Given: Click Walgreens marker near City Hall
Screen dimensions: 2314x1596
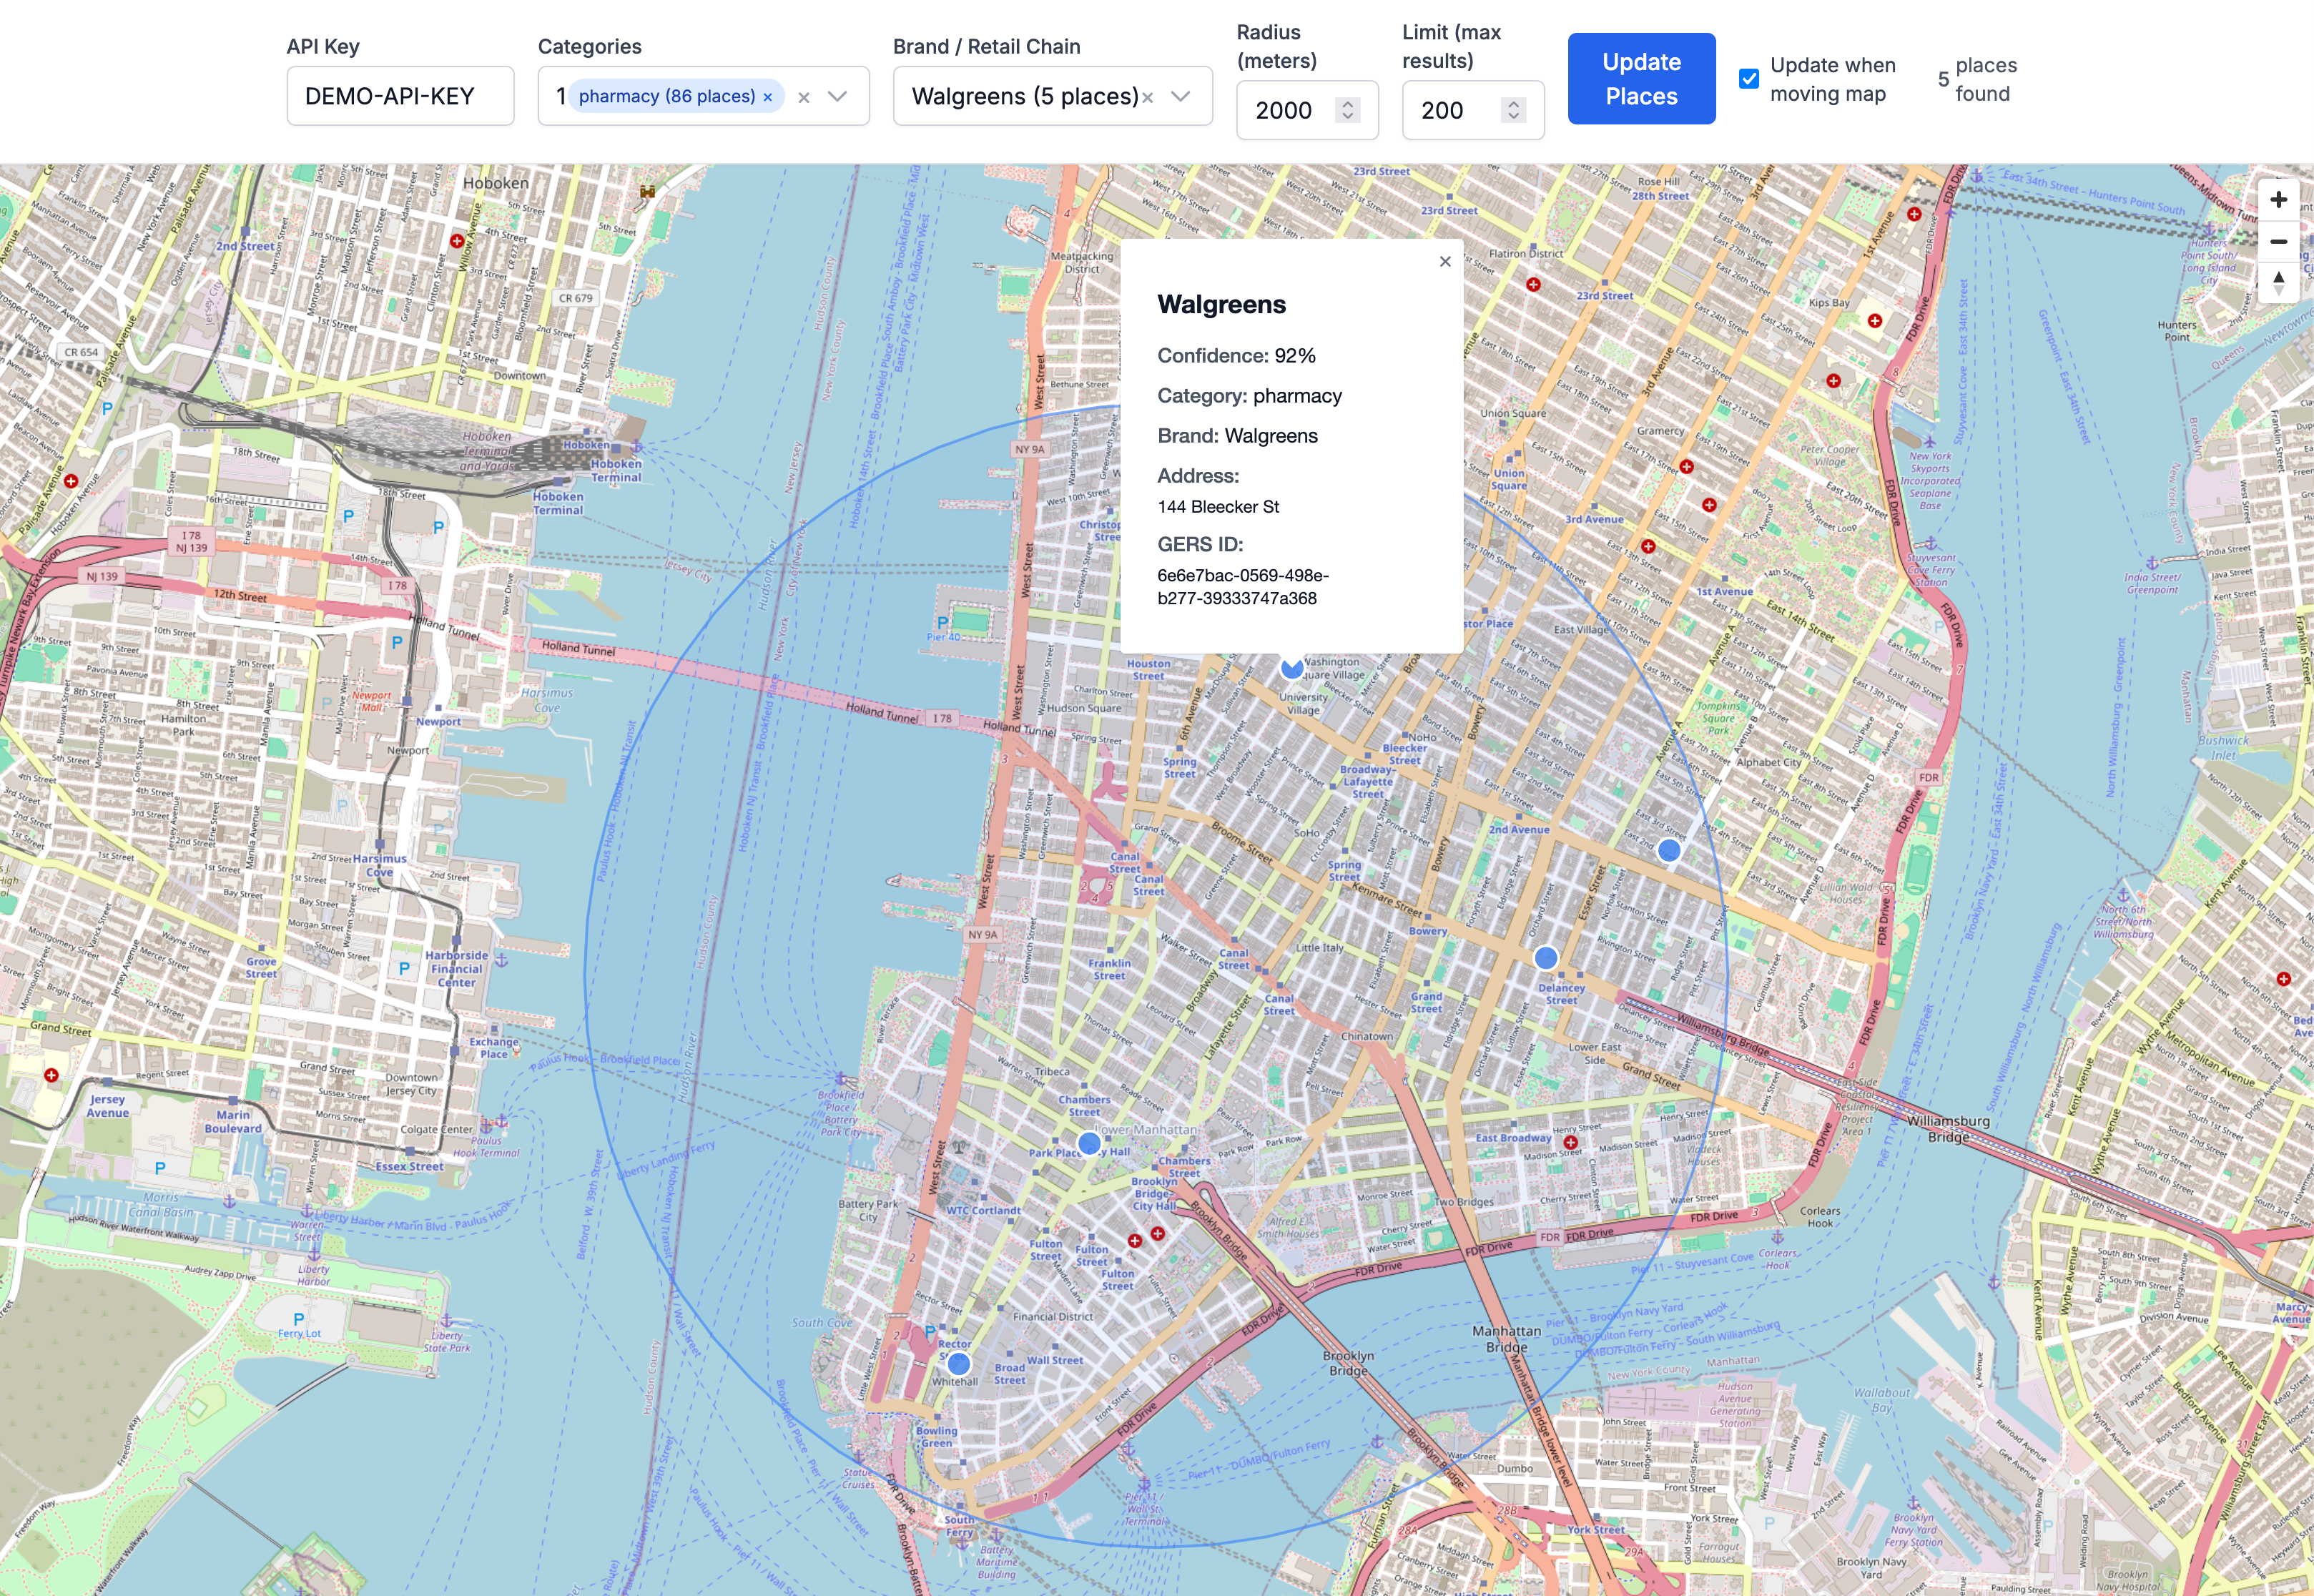Looking at the screenshot, I should 1089,1142.
